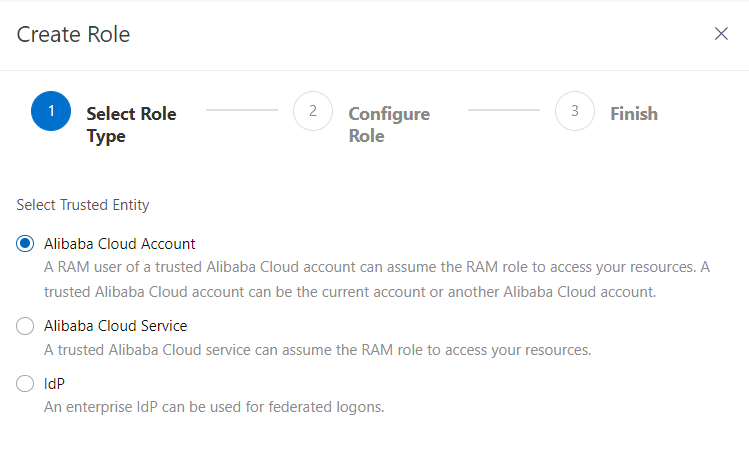Screen dimensions: 749x464
Task: Click the Alibaba Cloud Service label text
Action: click(116, 326)
